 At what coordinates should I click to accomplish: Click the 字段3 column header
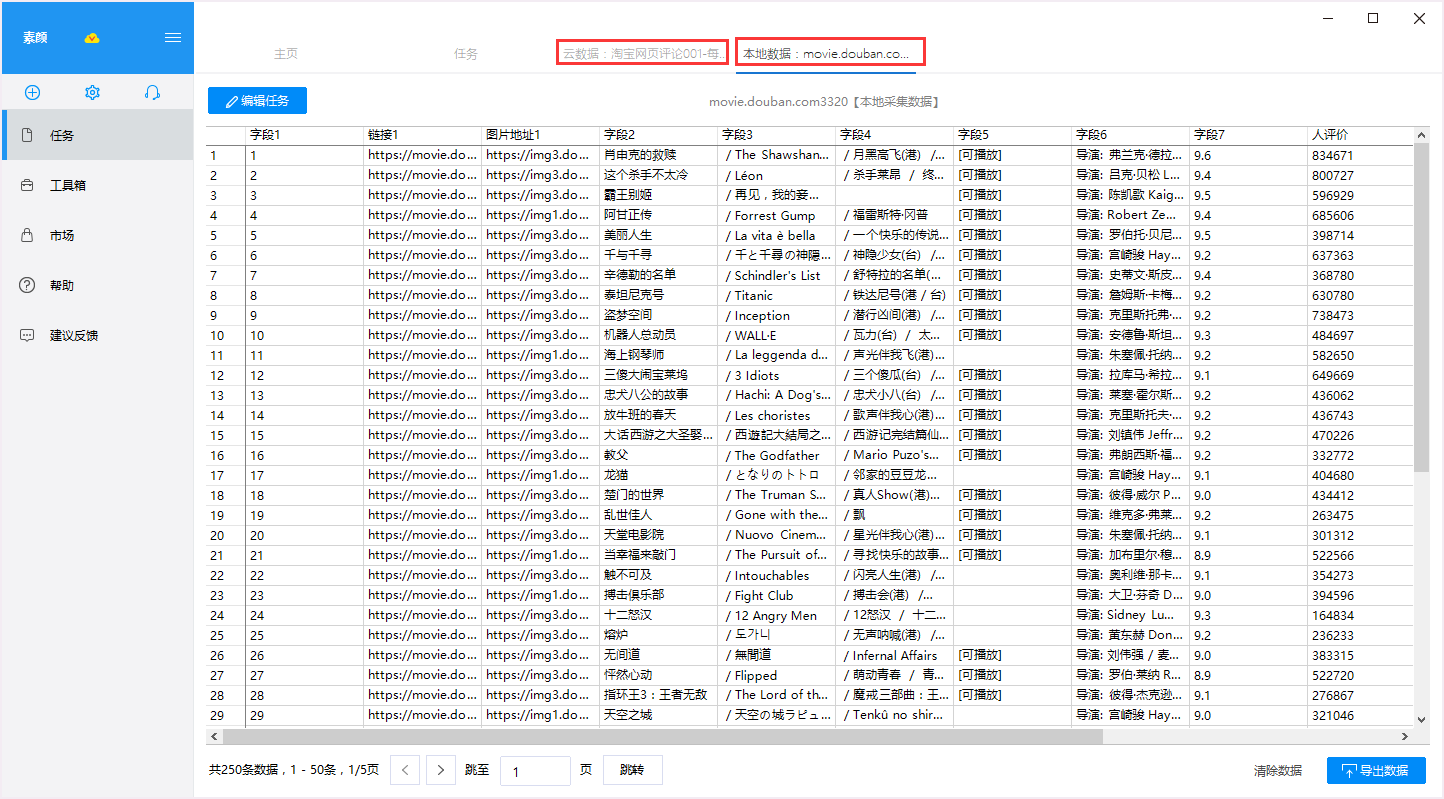point(777,135)
